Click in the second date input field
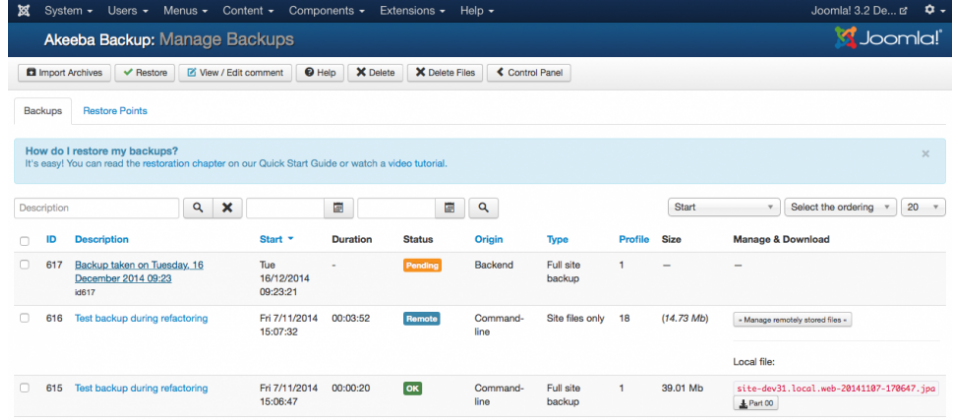The width and height of the screenshot is (960, 420). [x=397, y=208]
